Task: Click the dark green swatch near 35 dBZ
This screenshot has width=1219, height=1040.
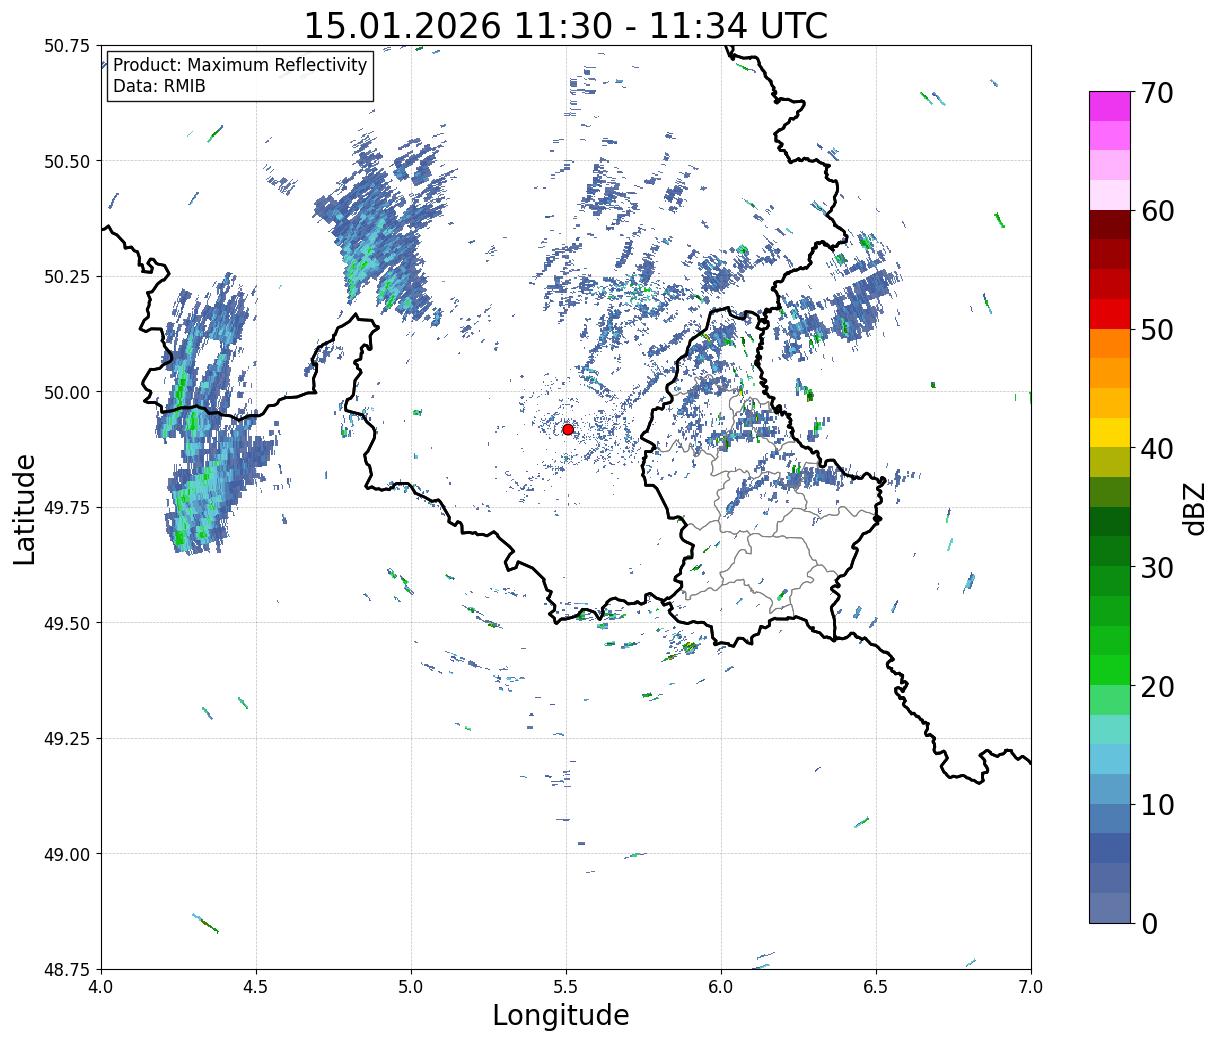Action: (1110, 521)
